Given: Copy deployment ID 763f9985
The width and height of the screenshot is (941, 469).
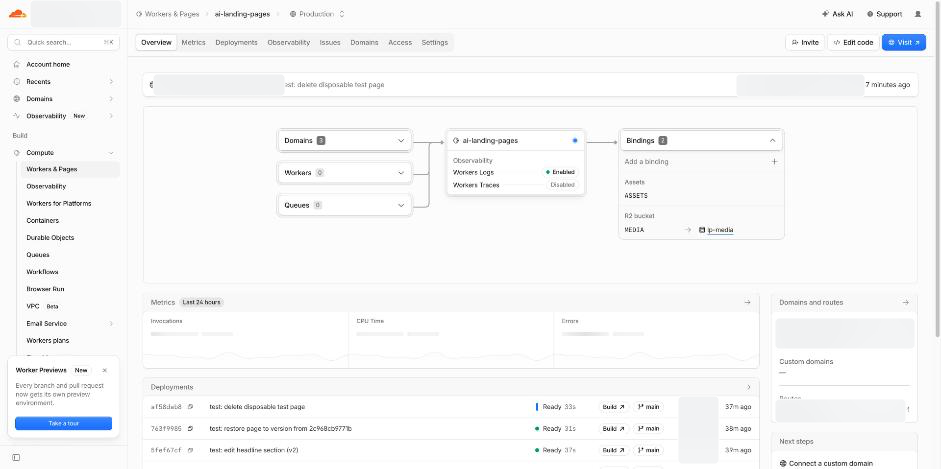Looking at the screenshot, I should point(191,429).
